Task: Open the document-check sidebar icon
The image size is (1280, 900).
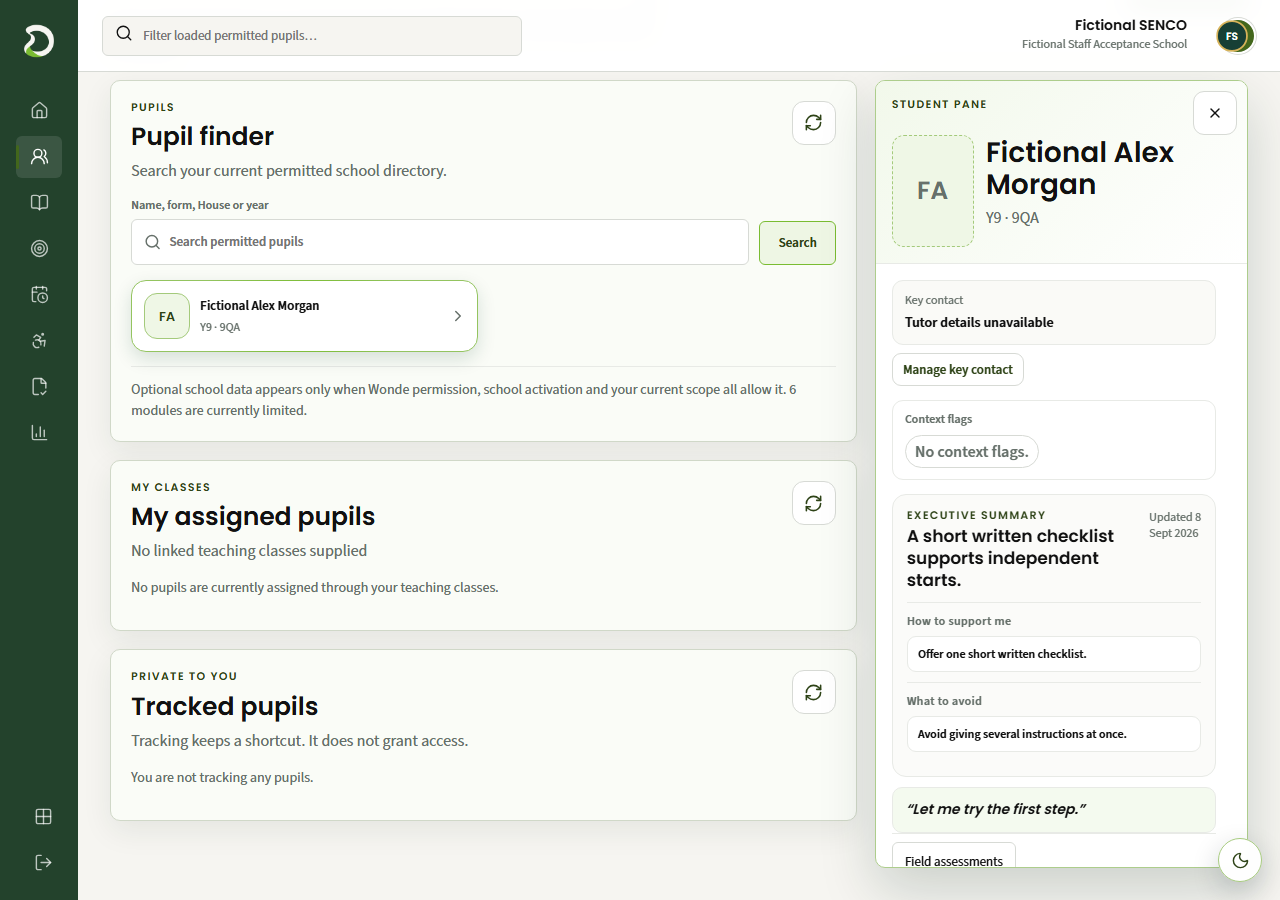Action: pos(39,386)
